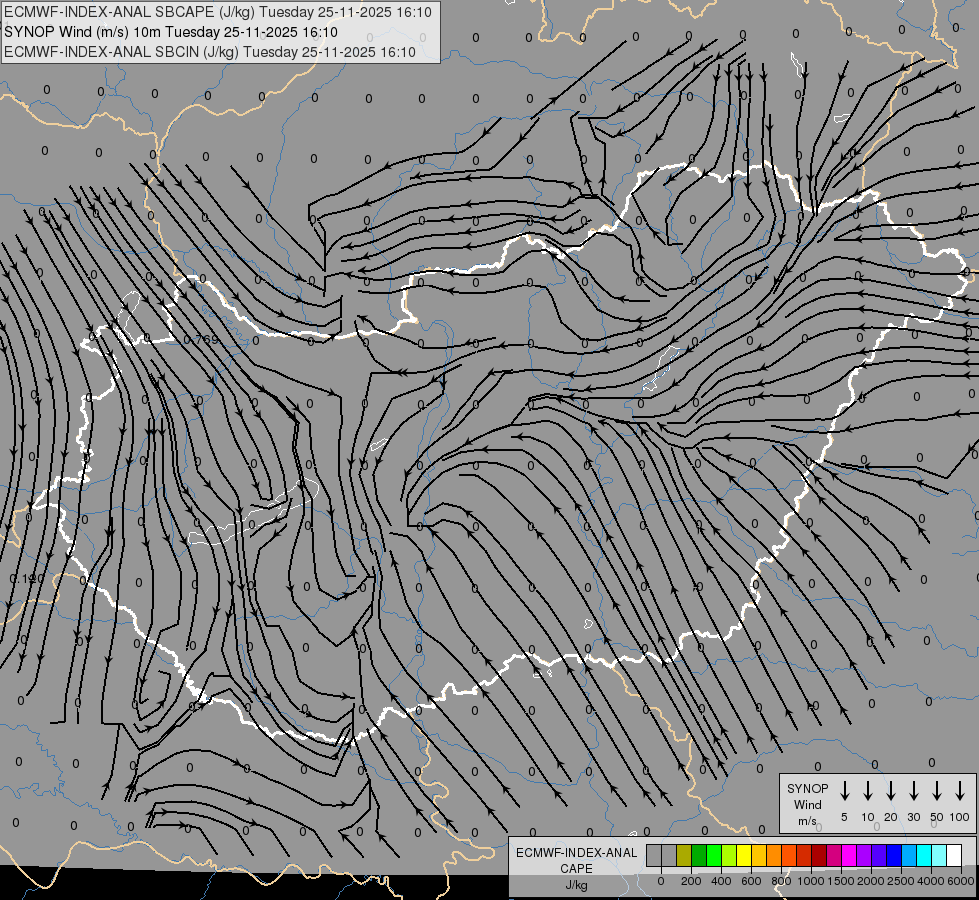Choose the bright magenta CAPE swatch

pos(849,855)
